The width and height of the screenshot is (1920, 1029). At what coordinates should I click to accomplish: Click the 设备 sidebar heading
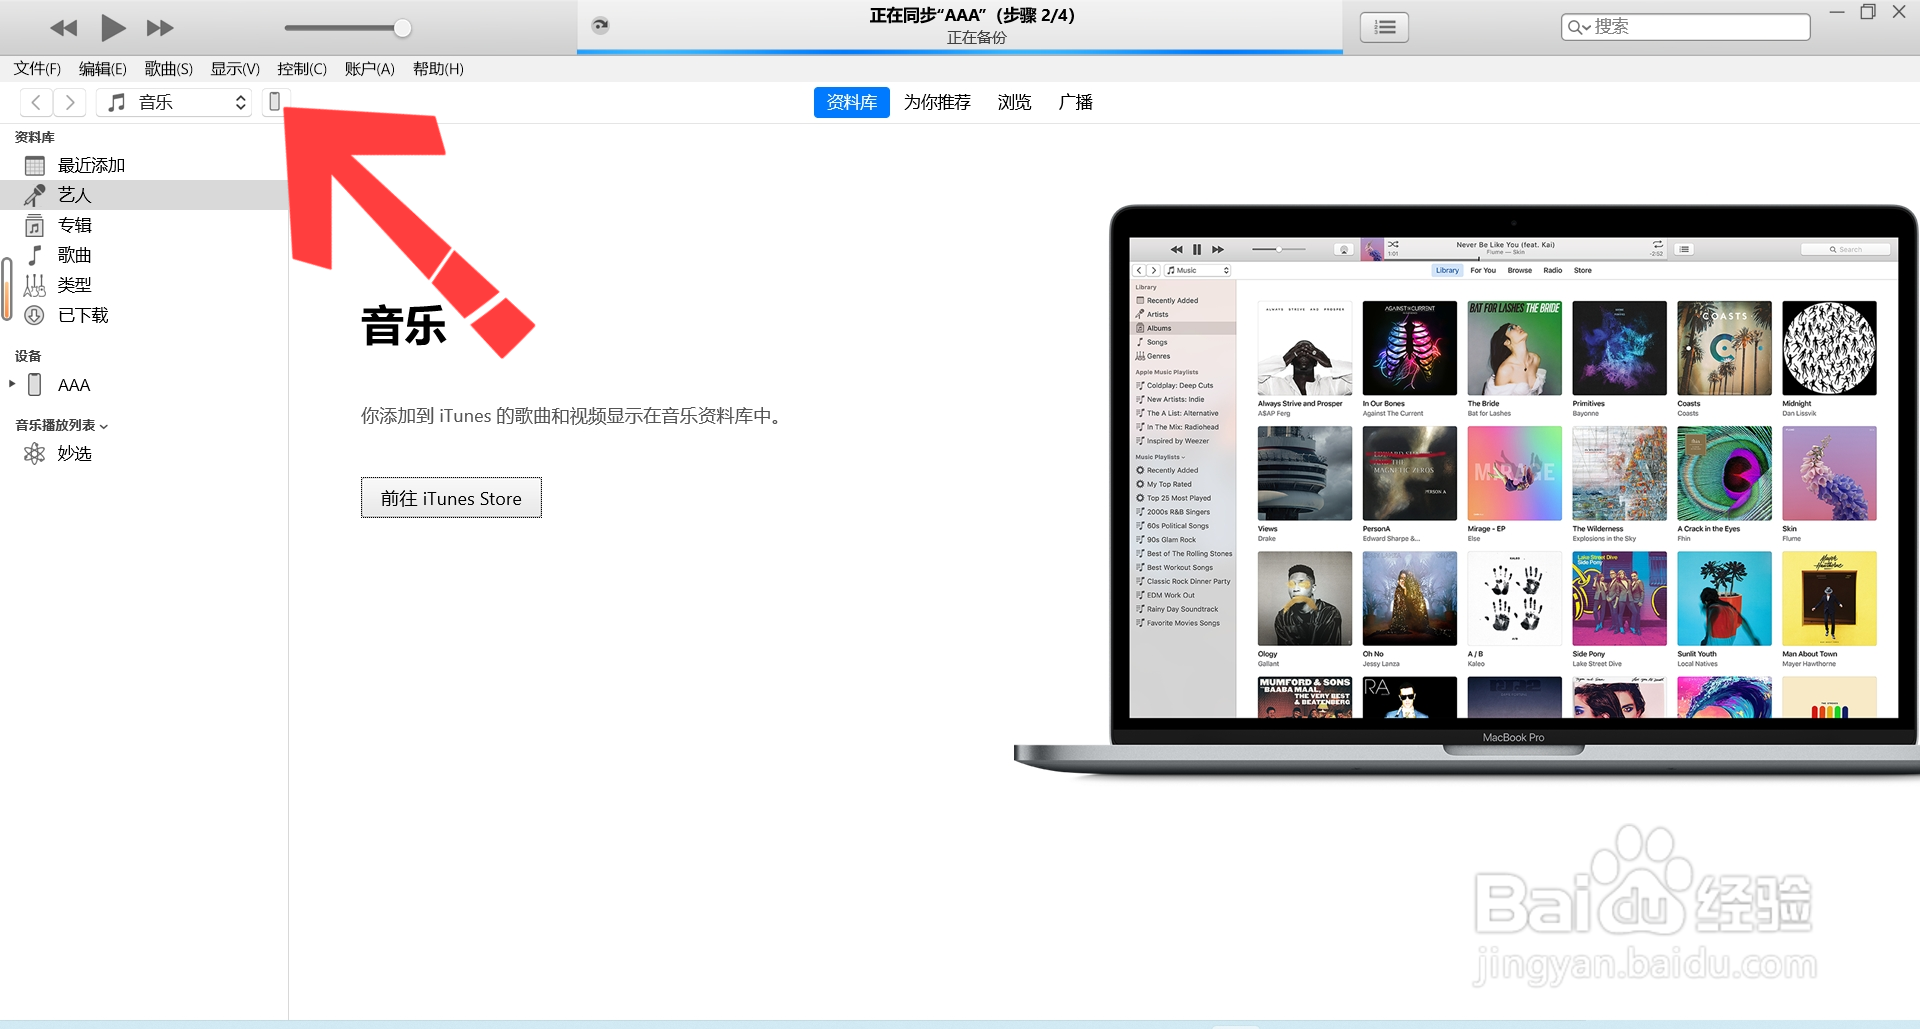coord(28,356)
